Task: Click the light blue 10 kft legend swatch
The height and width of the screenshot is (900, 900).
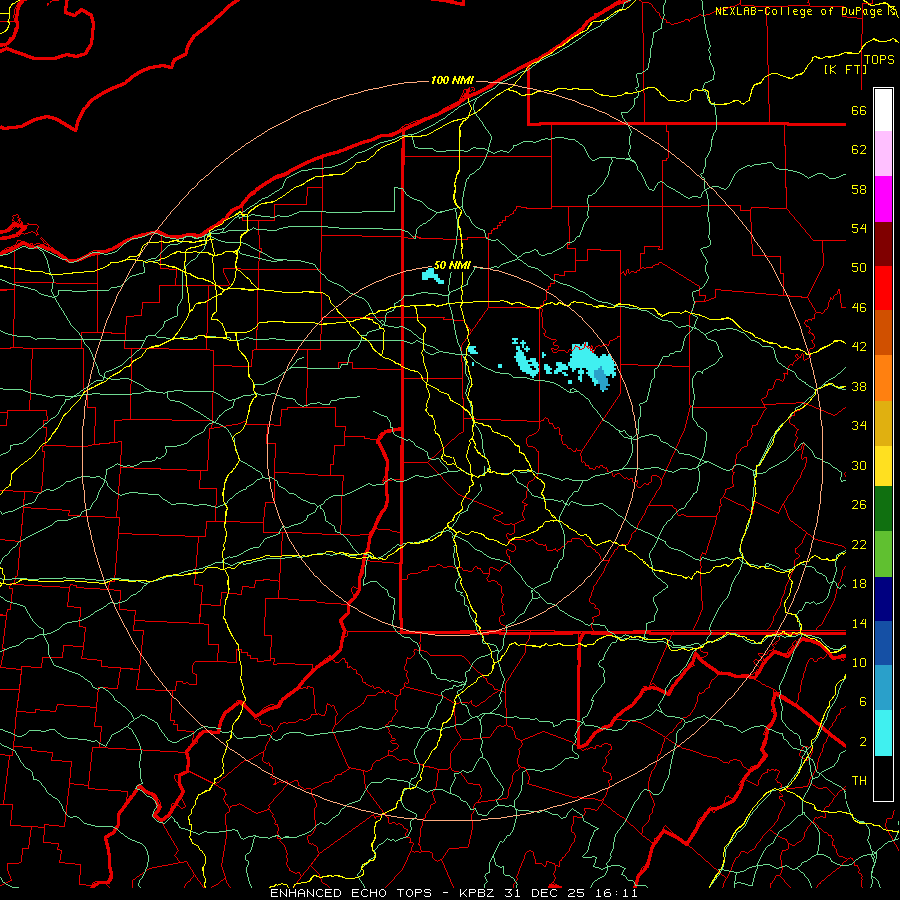Action: 883,688
